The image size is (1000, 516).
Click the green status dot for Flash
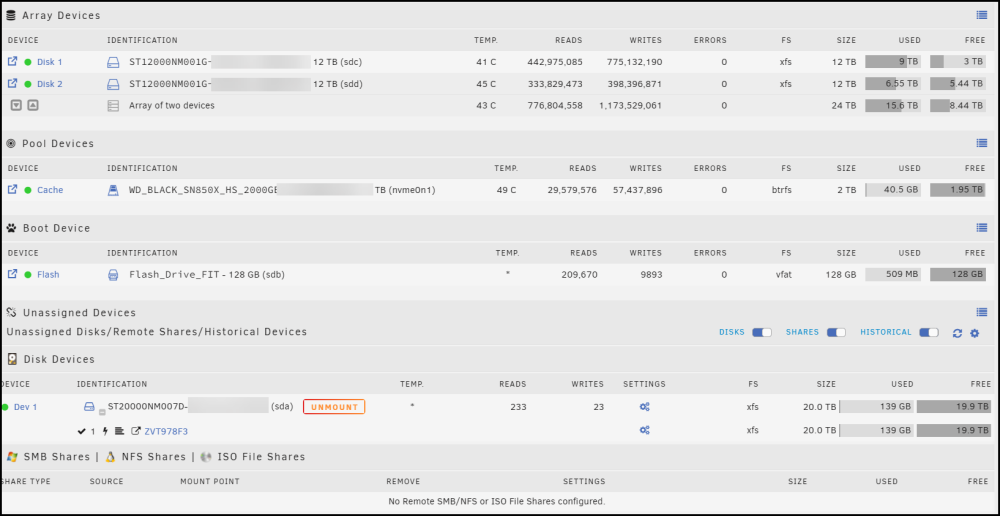27,275
